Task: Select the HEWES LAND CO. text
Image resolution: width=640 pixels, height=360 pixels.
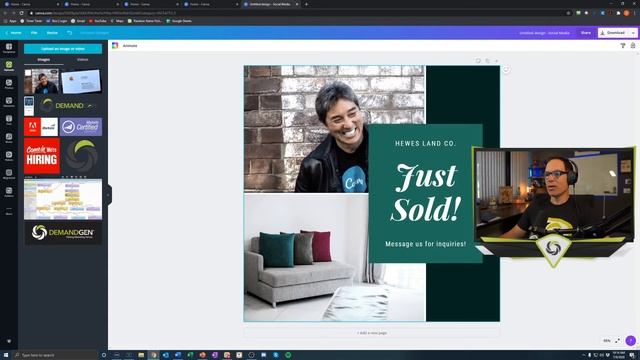Action: (425, 143)
